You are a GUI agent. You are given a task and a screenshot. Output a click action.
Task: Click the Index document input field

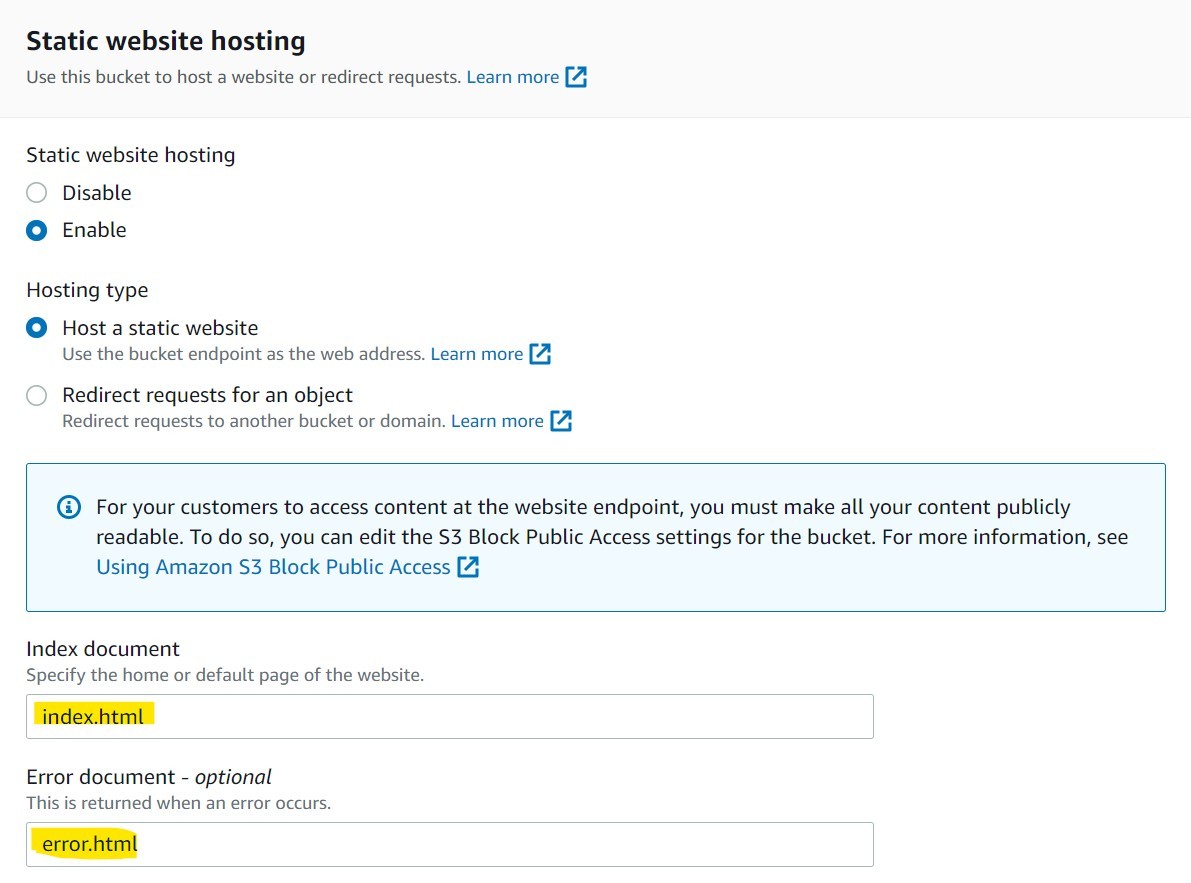pyautogui.click(x=449, y=716)
